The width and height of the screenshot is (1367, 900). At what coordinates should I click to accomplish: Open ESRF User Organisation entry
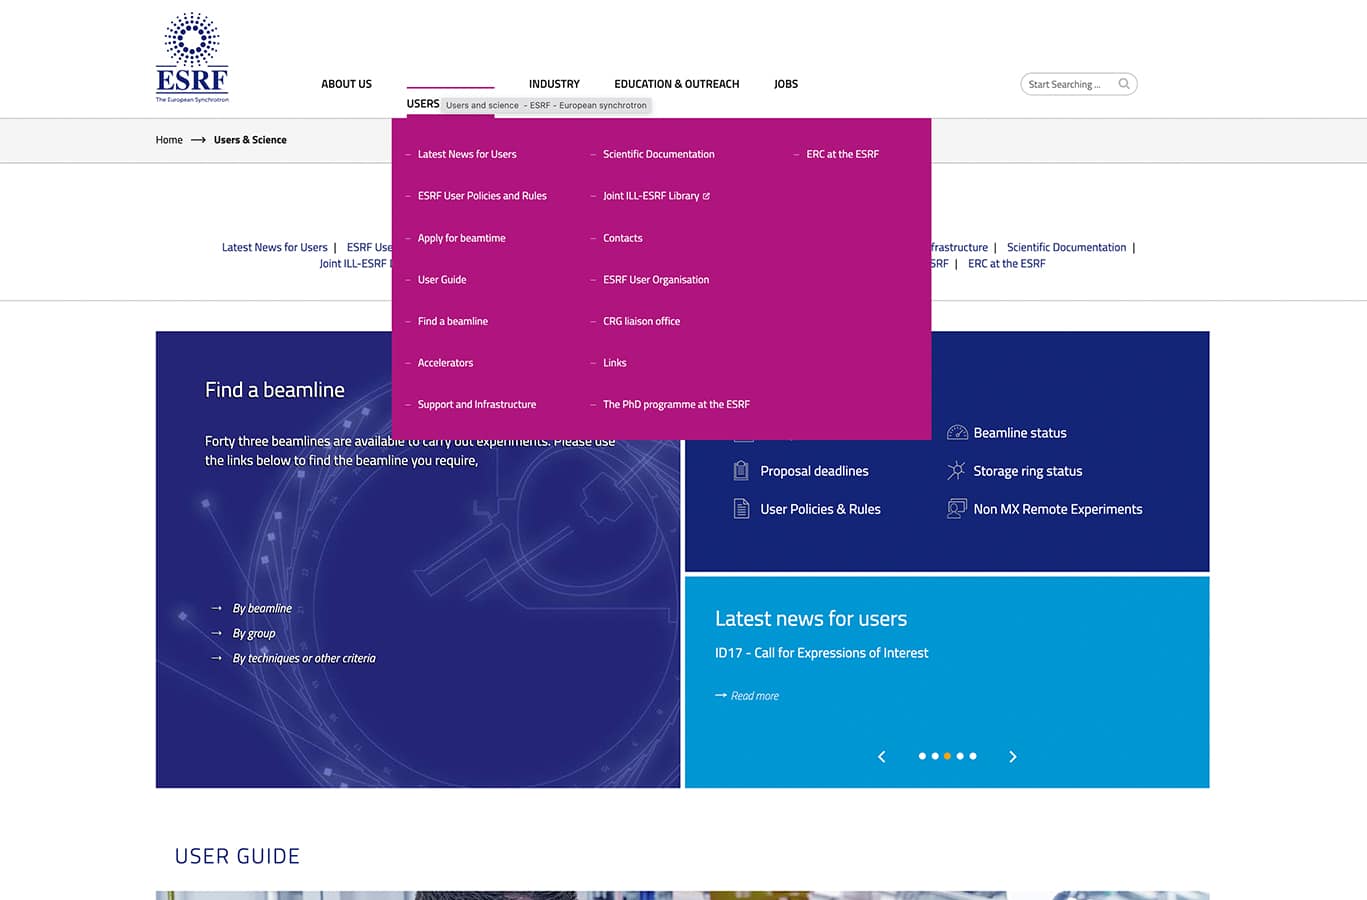[656, 280]
